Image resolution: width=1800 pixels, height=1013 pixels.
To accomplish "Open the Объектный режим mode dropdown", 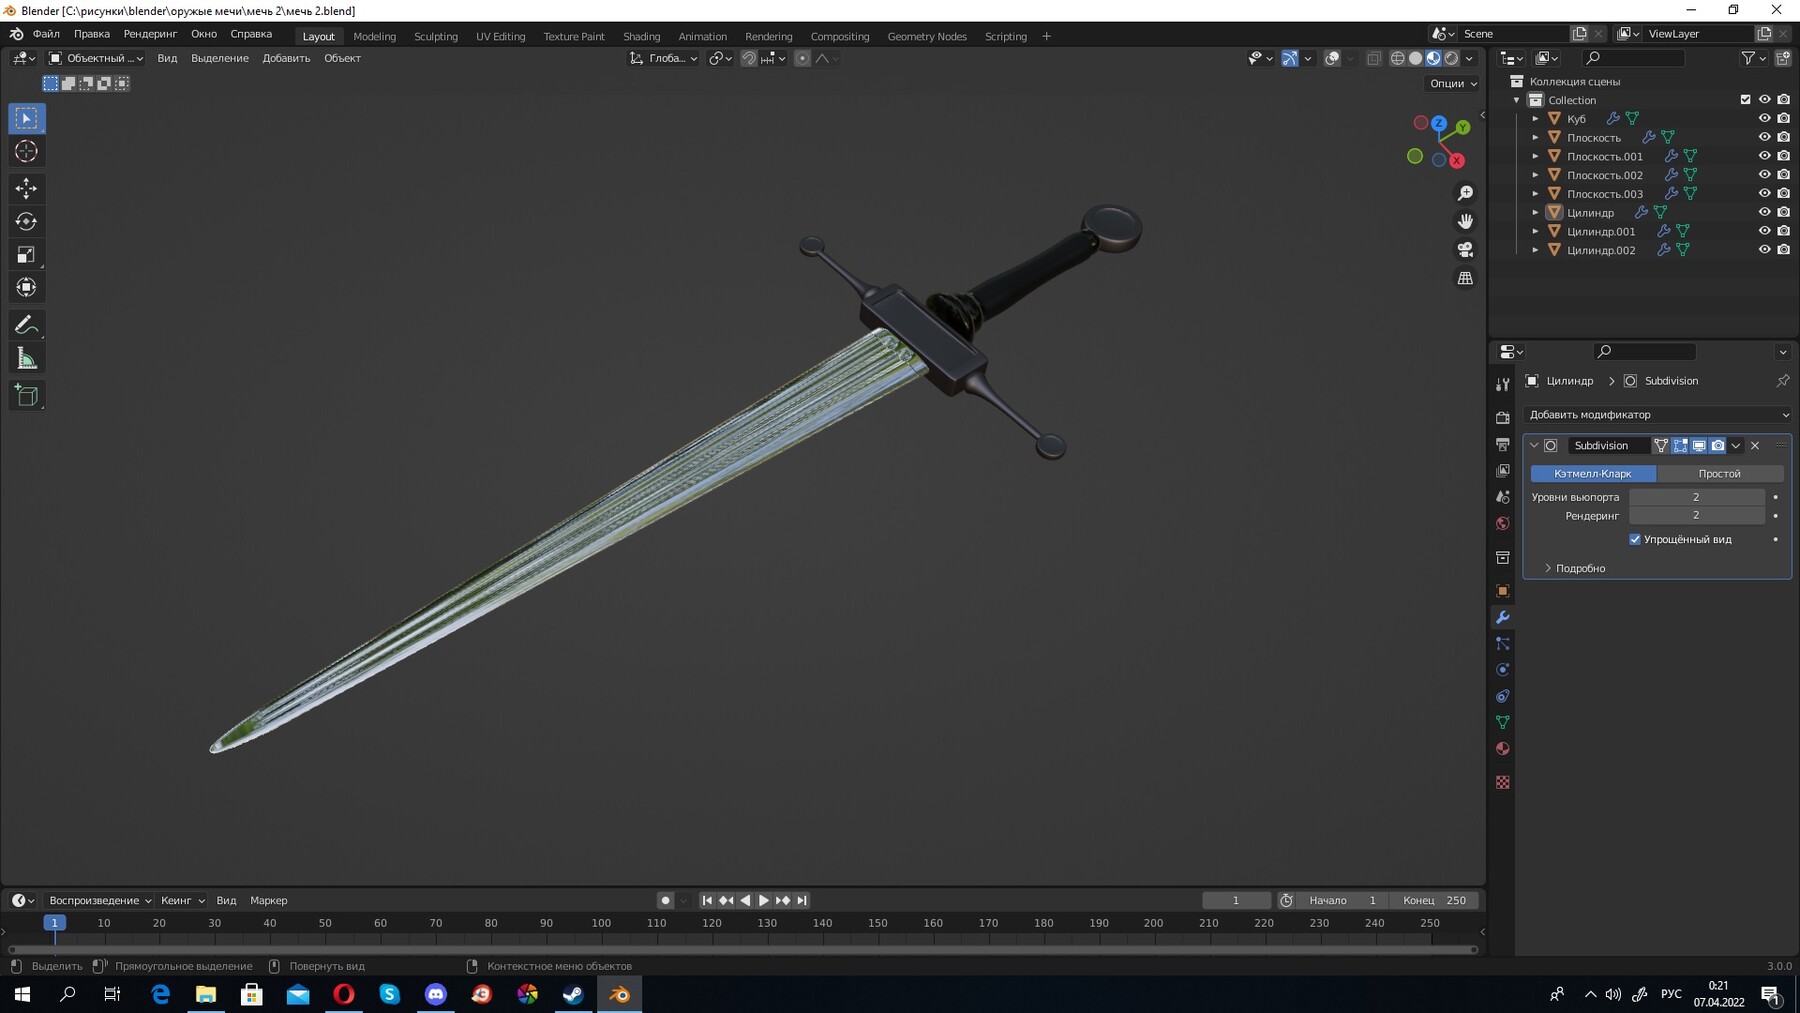I will [95, 58].
